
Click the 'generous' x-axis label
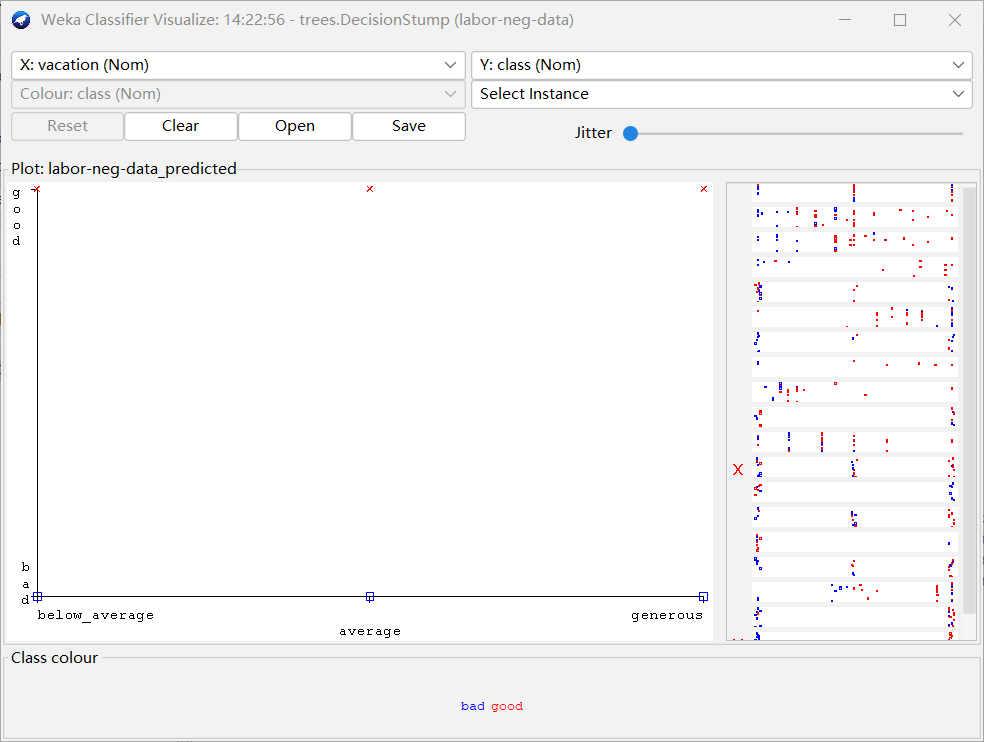pos(667,615)
